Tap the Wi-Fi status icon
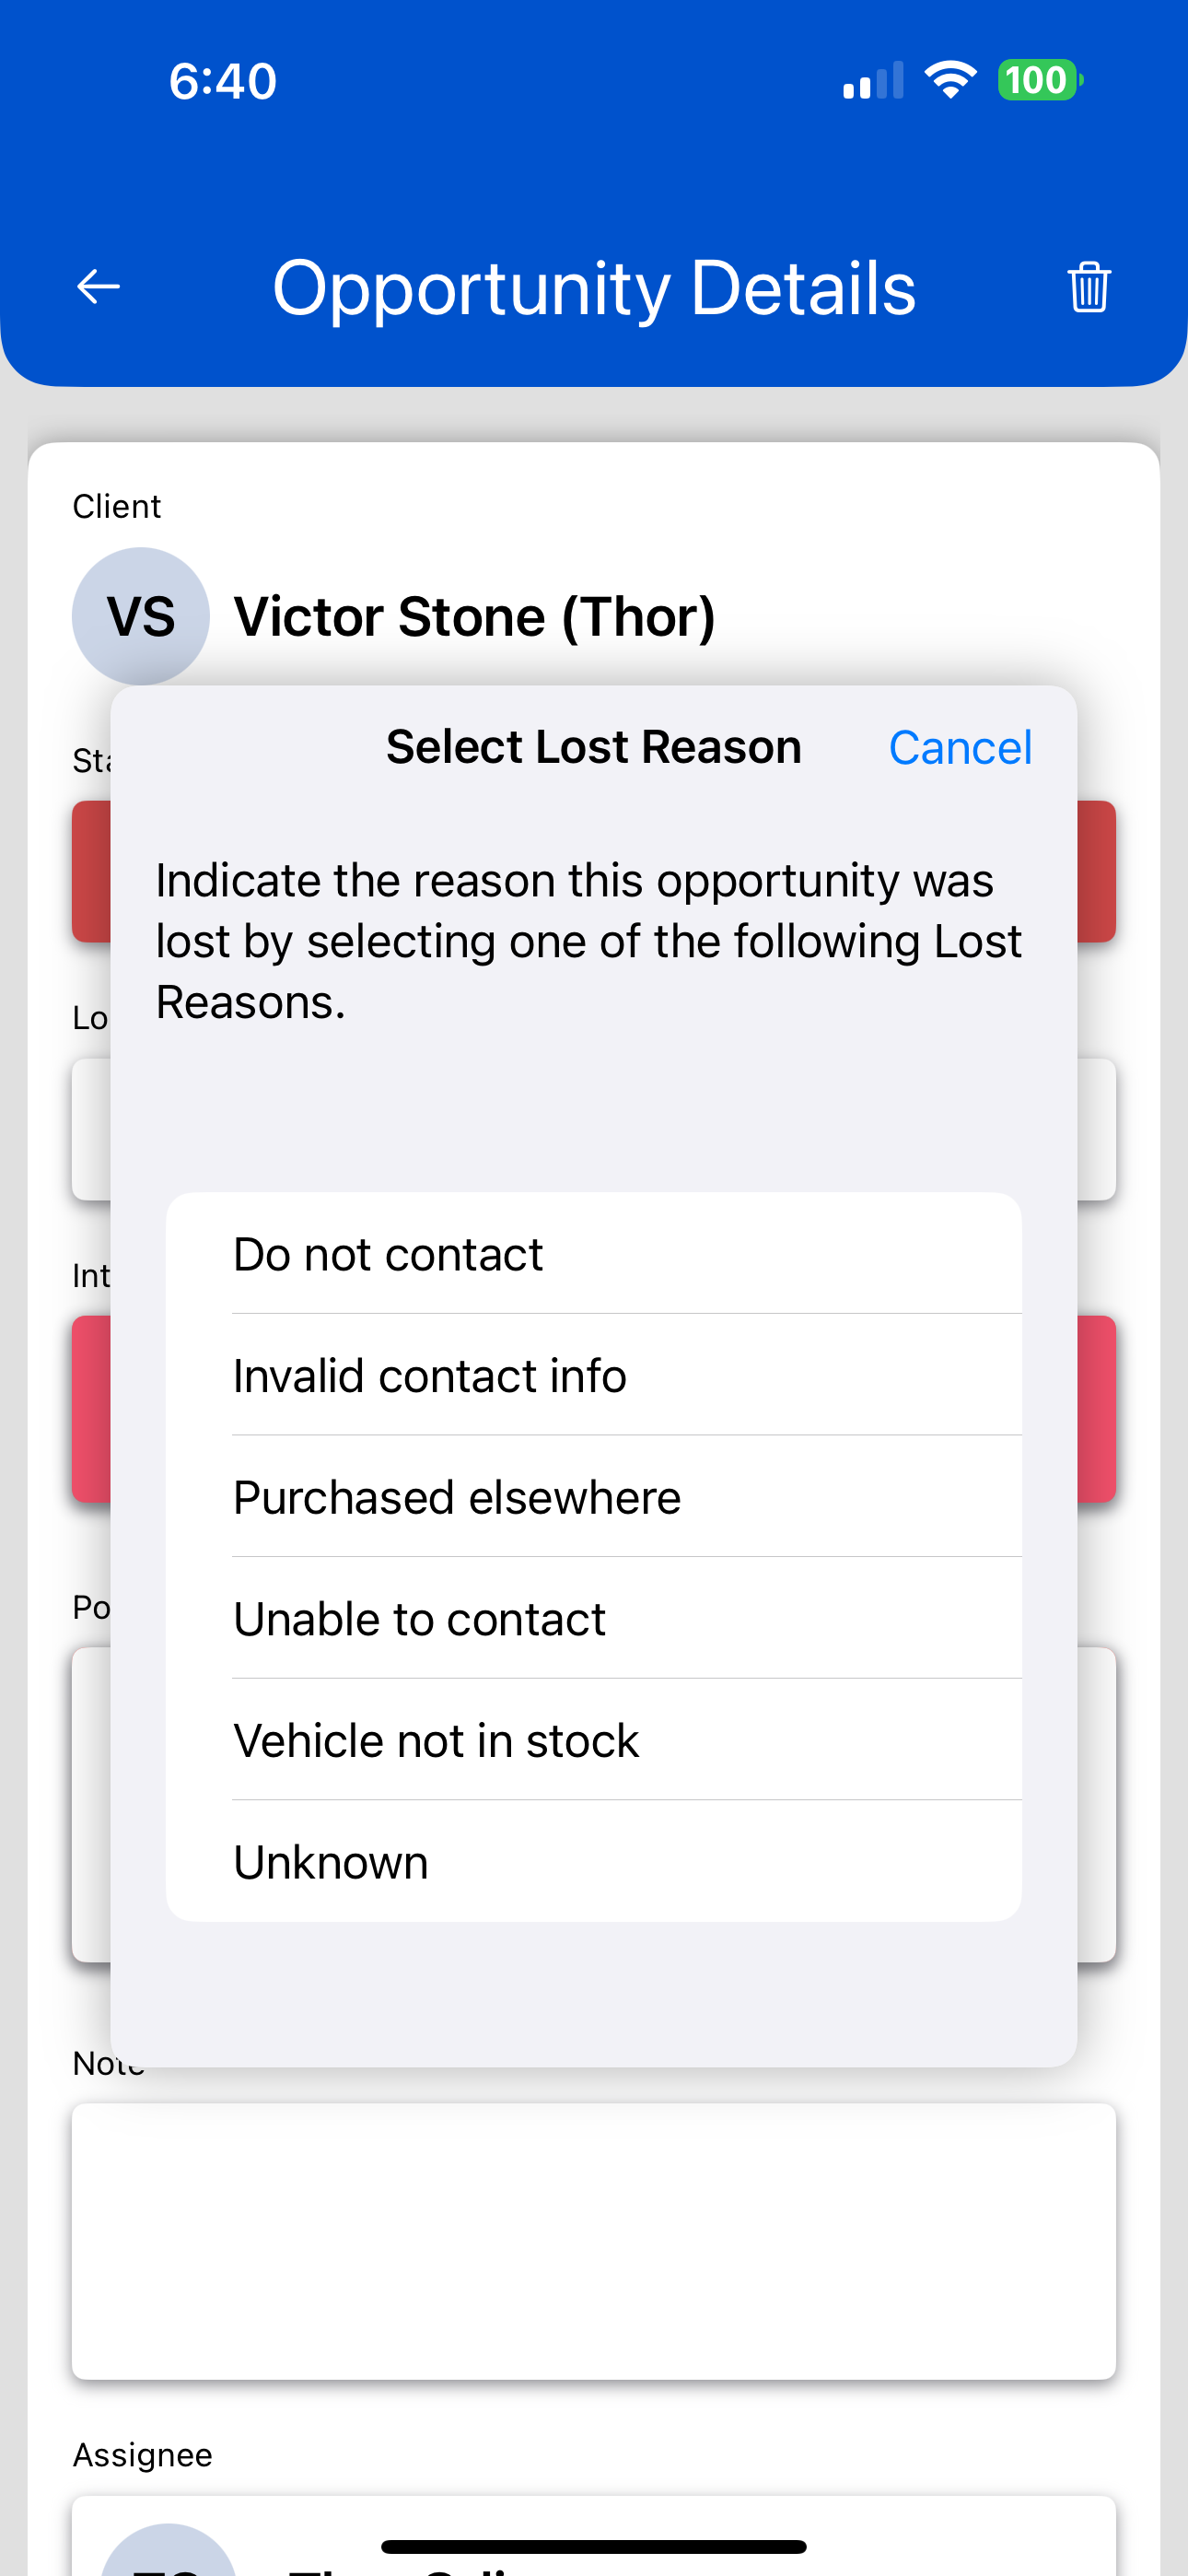 pos(950,80)
